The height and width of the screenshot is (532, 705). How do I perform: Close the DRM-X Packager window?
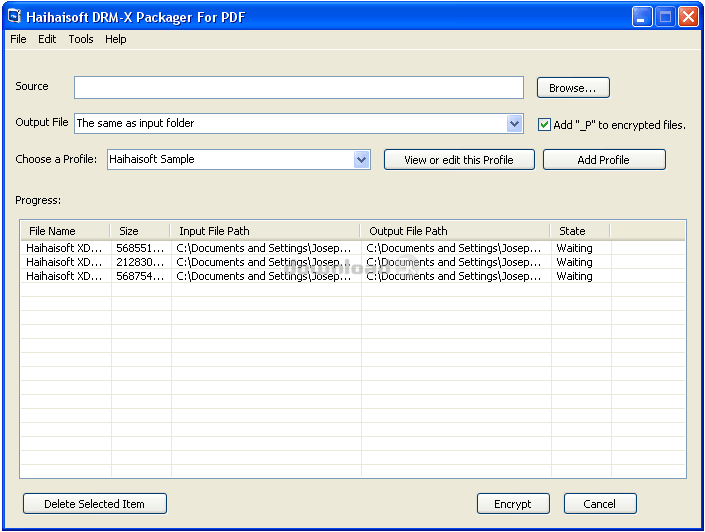coord(688,17)
